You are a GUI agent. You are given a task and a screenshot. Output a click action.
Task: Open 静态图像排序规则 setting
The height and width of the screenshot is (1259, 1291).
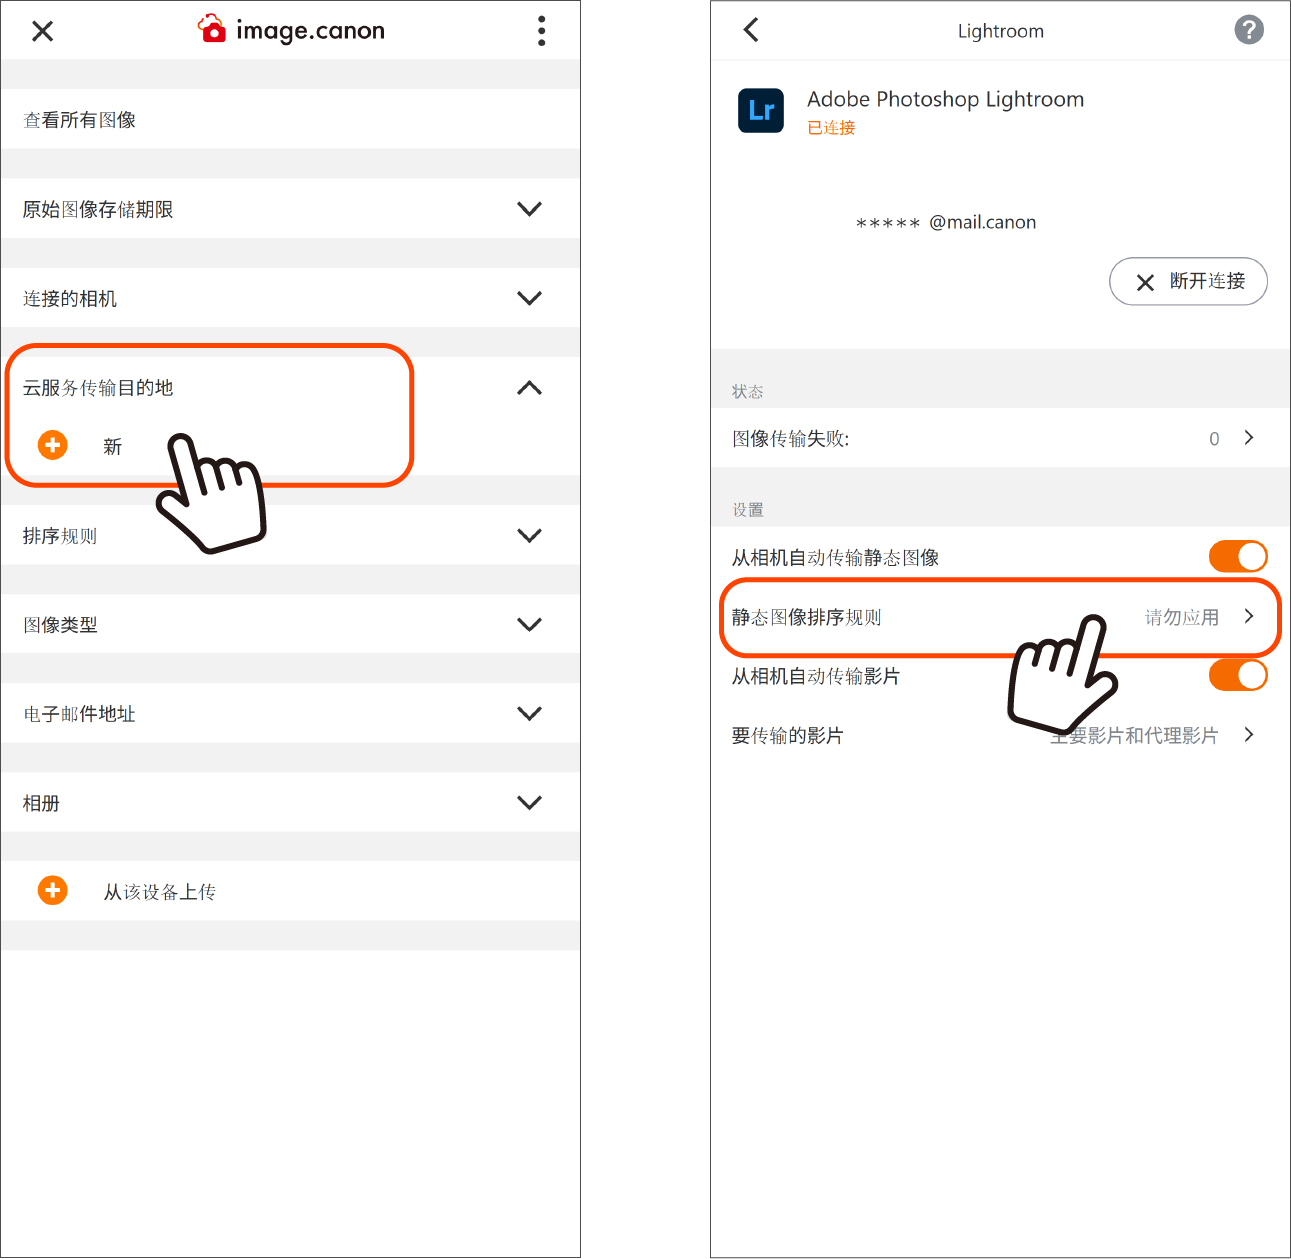tap(1000, 617)
